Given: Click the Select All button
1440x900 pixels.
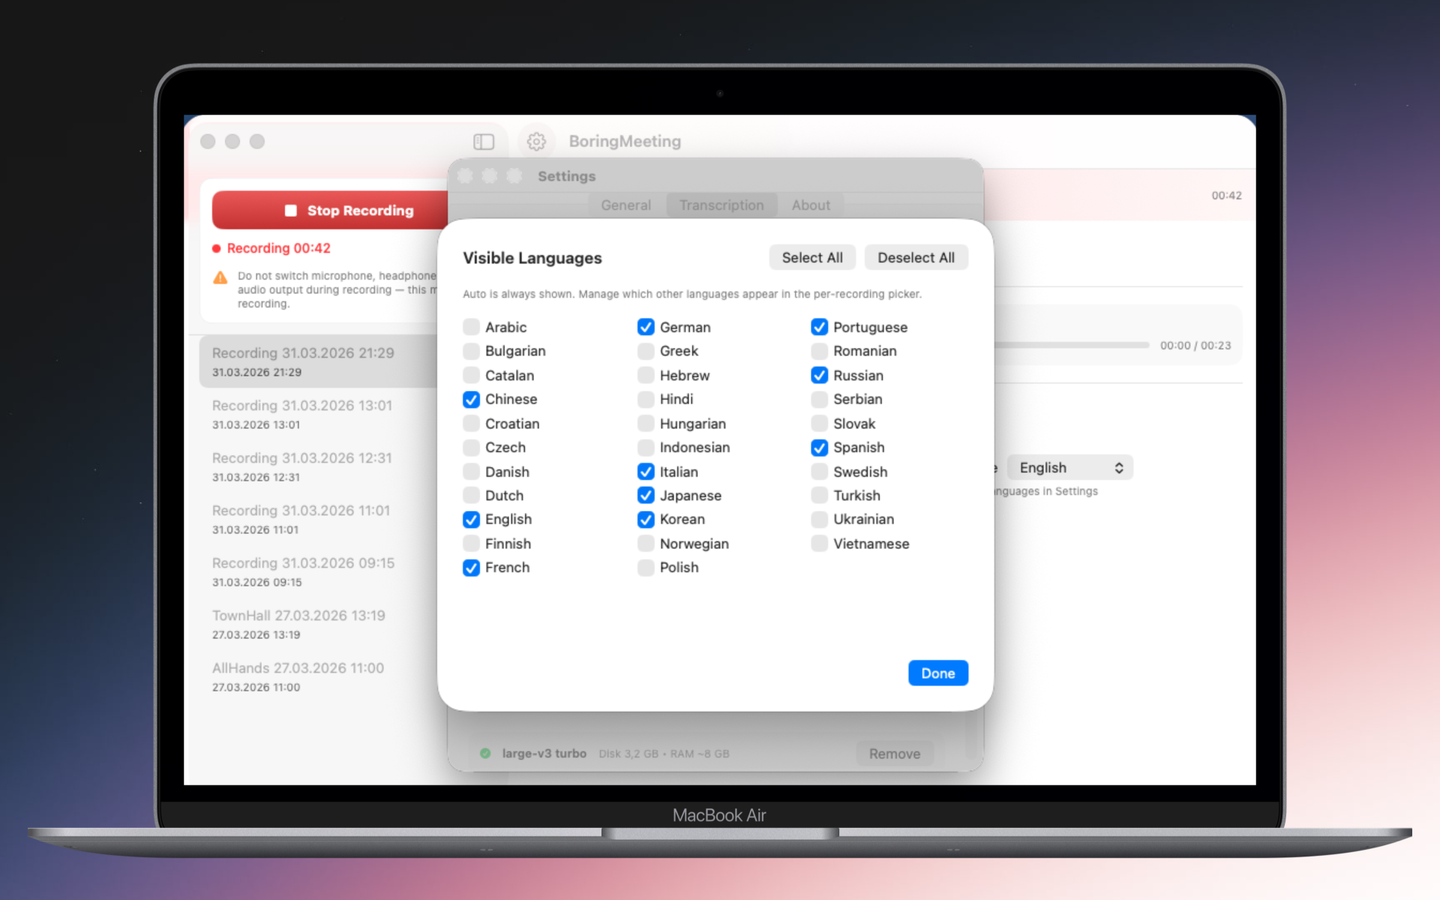Looking at the screenshot, I should (812, 258).
